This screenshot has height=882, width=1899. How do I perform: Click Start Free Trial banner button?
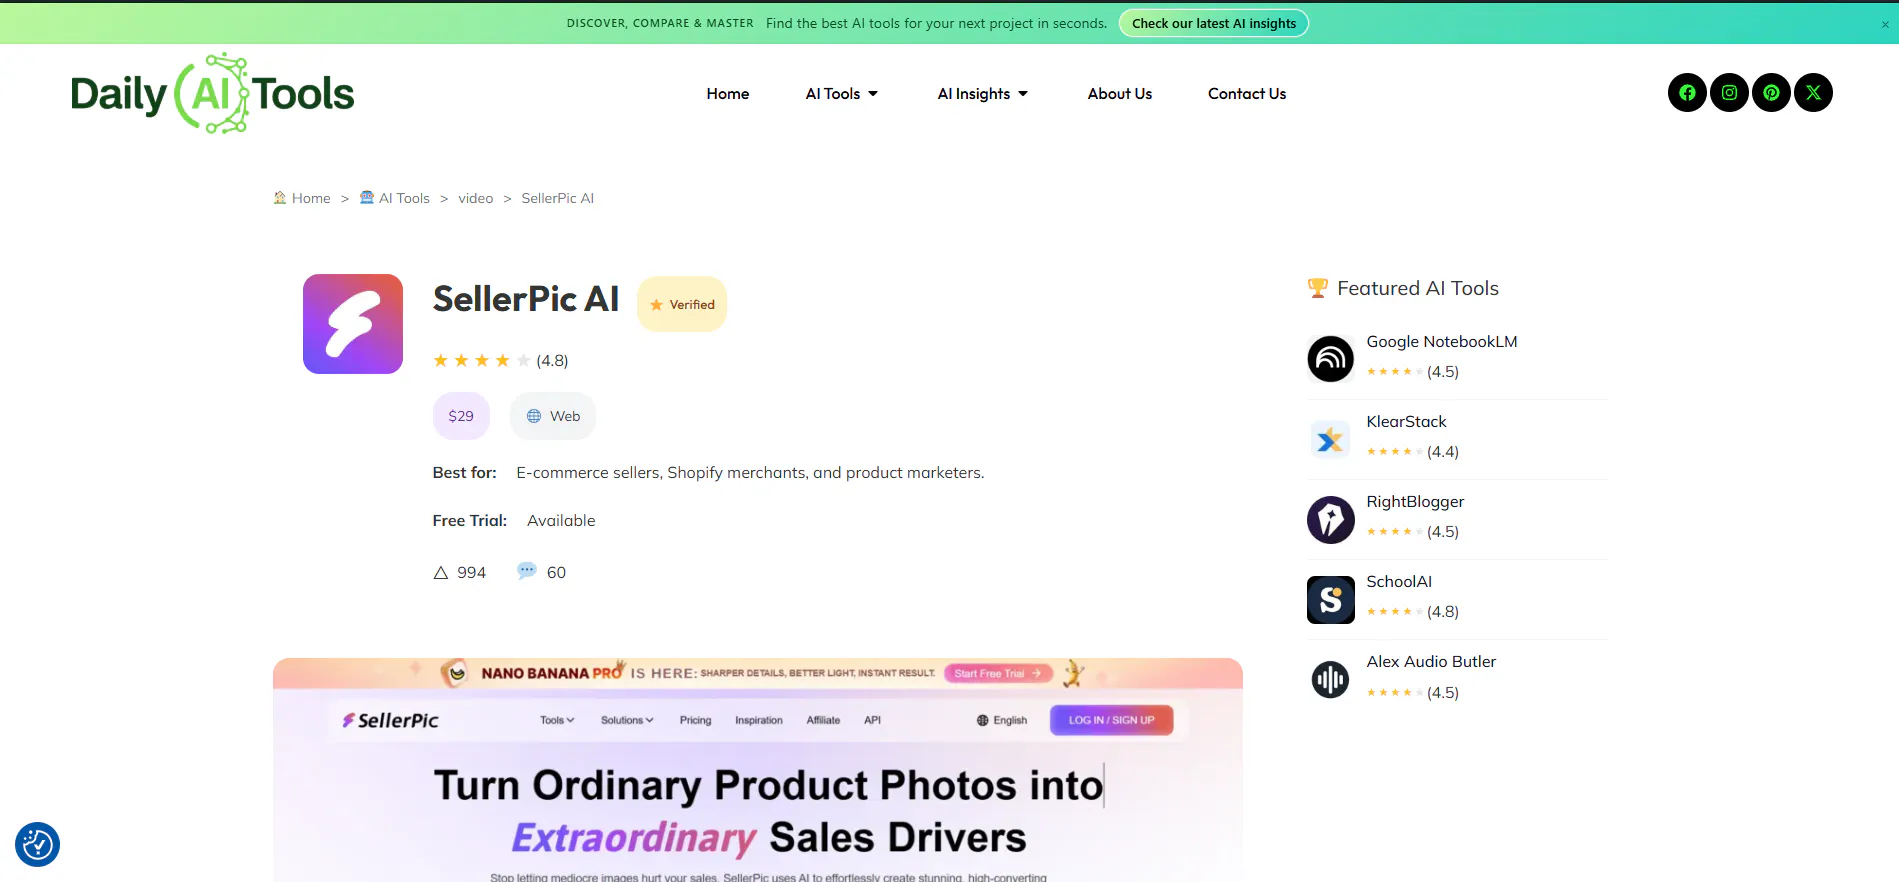click(998, 673)
